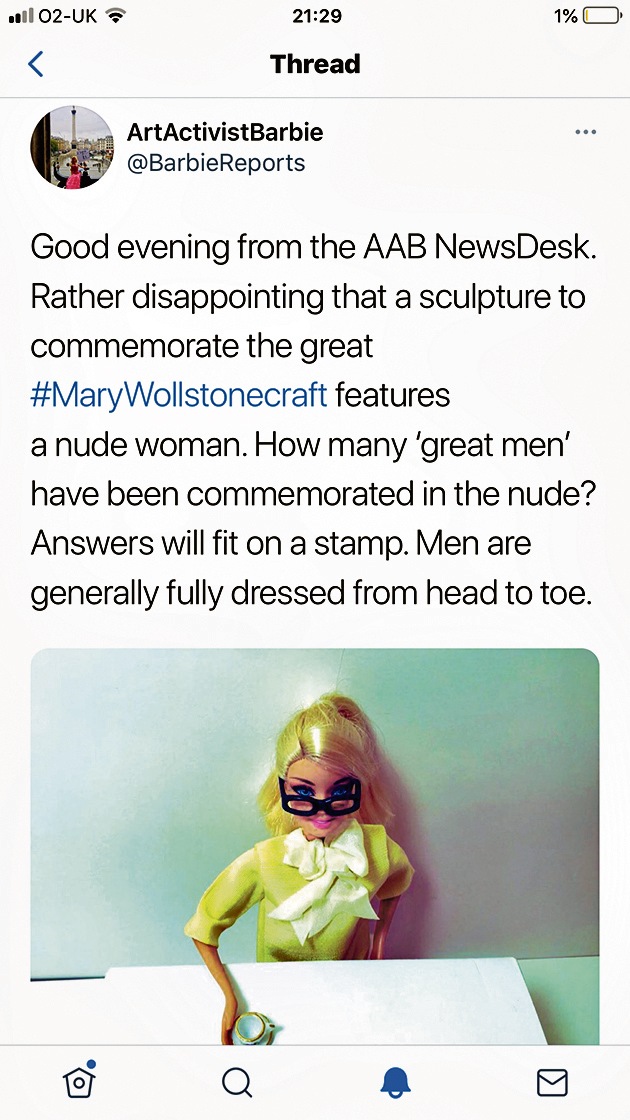Tap the tweet text about the sculpture
Screen dimensions: 630x1120
[313, 420]
